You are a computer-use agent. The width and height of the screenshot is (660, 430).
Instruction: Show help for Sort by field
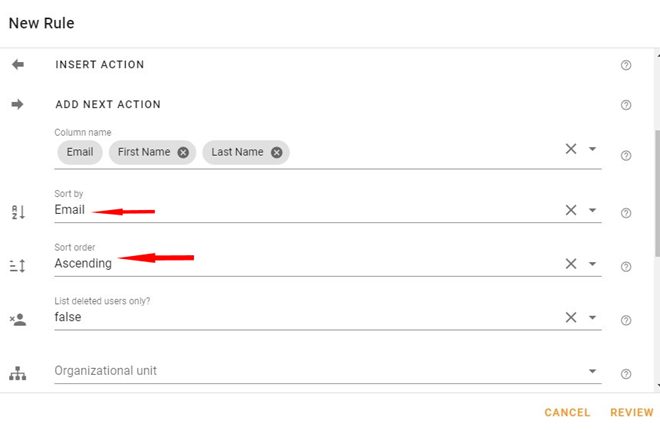pos(626,213)
